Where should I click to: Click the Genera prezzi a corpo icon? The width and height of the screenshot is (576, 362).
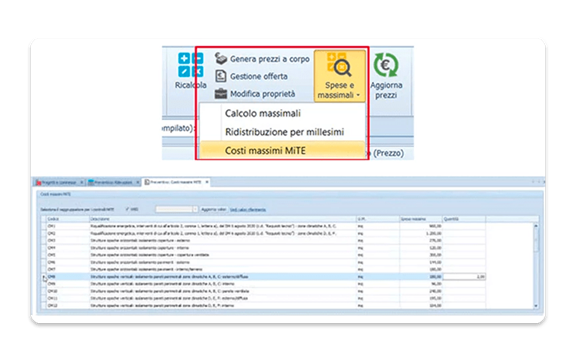pyautogui.click(x=220, y=58)
